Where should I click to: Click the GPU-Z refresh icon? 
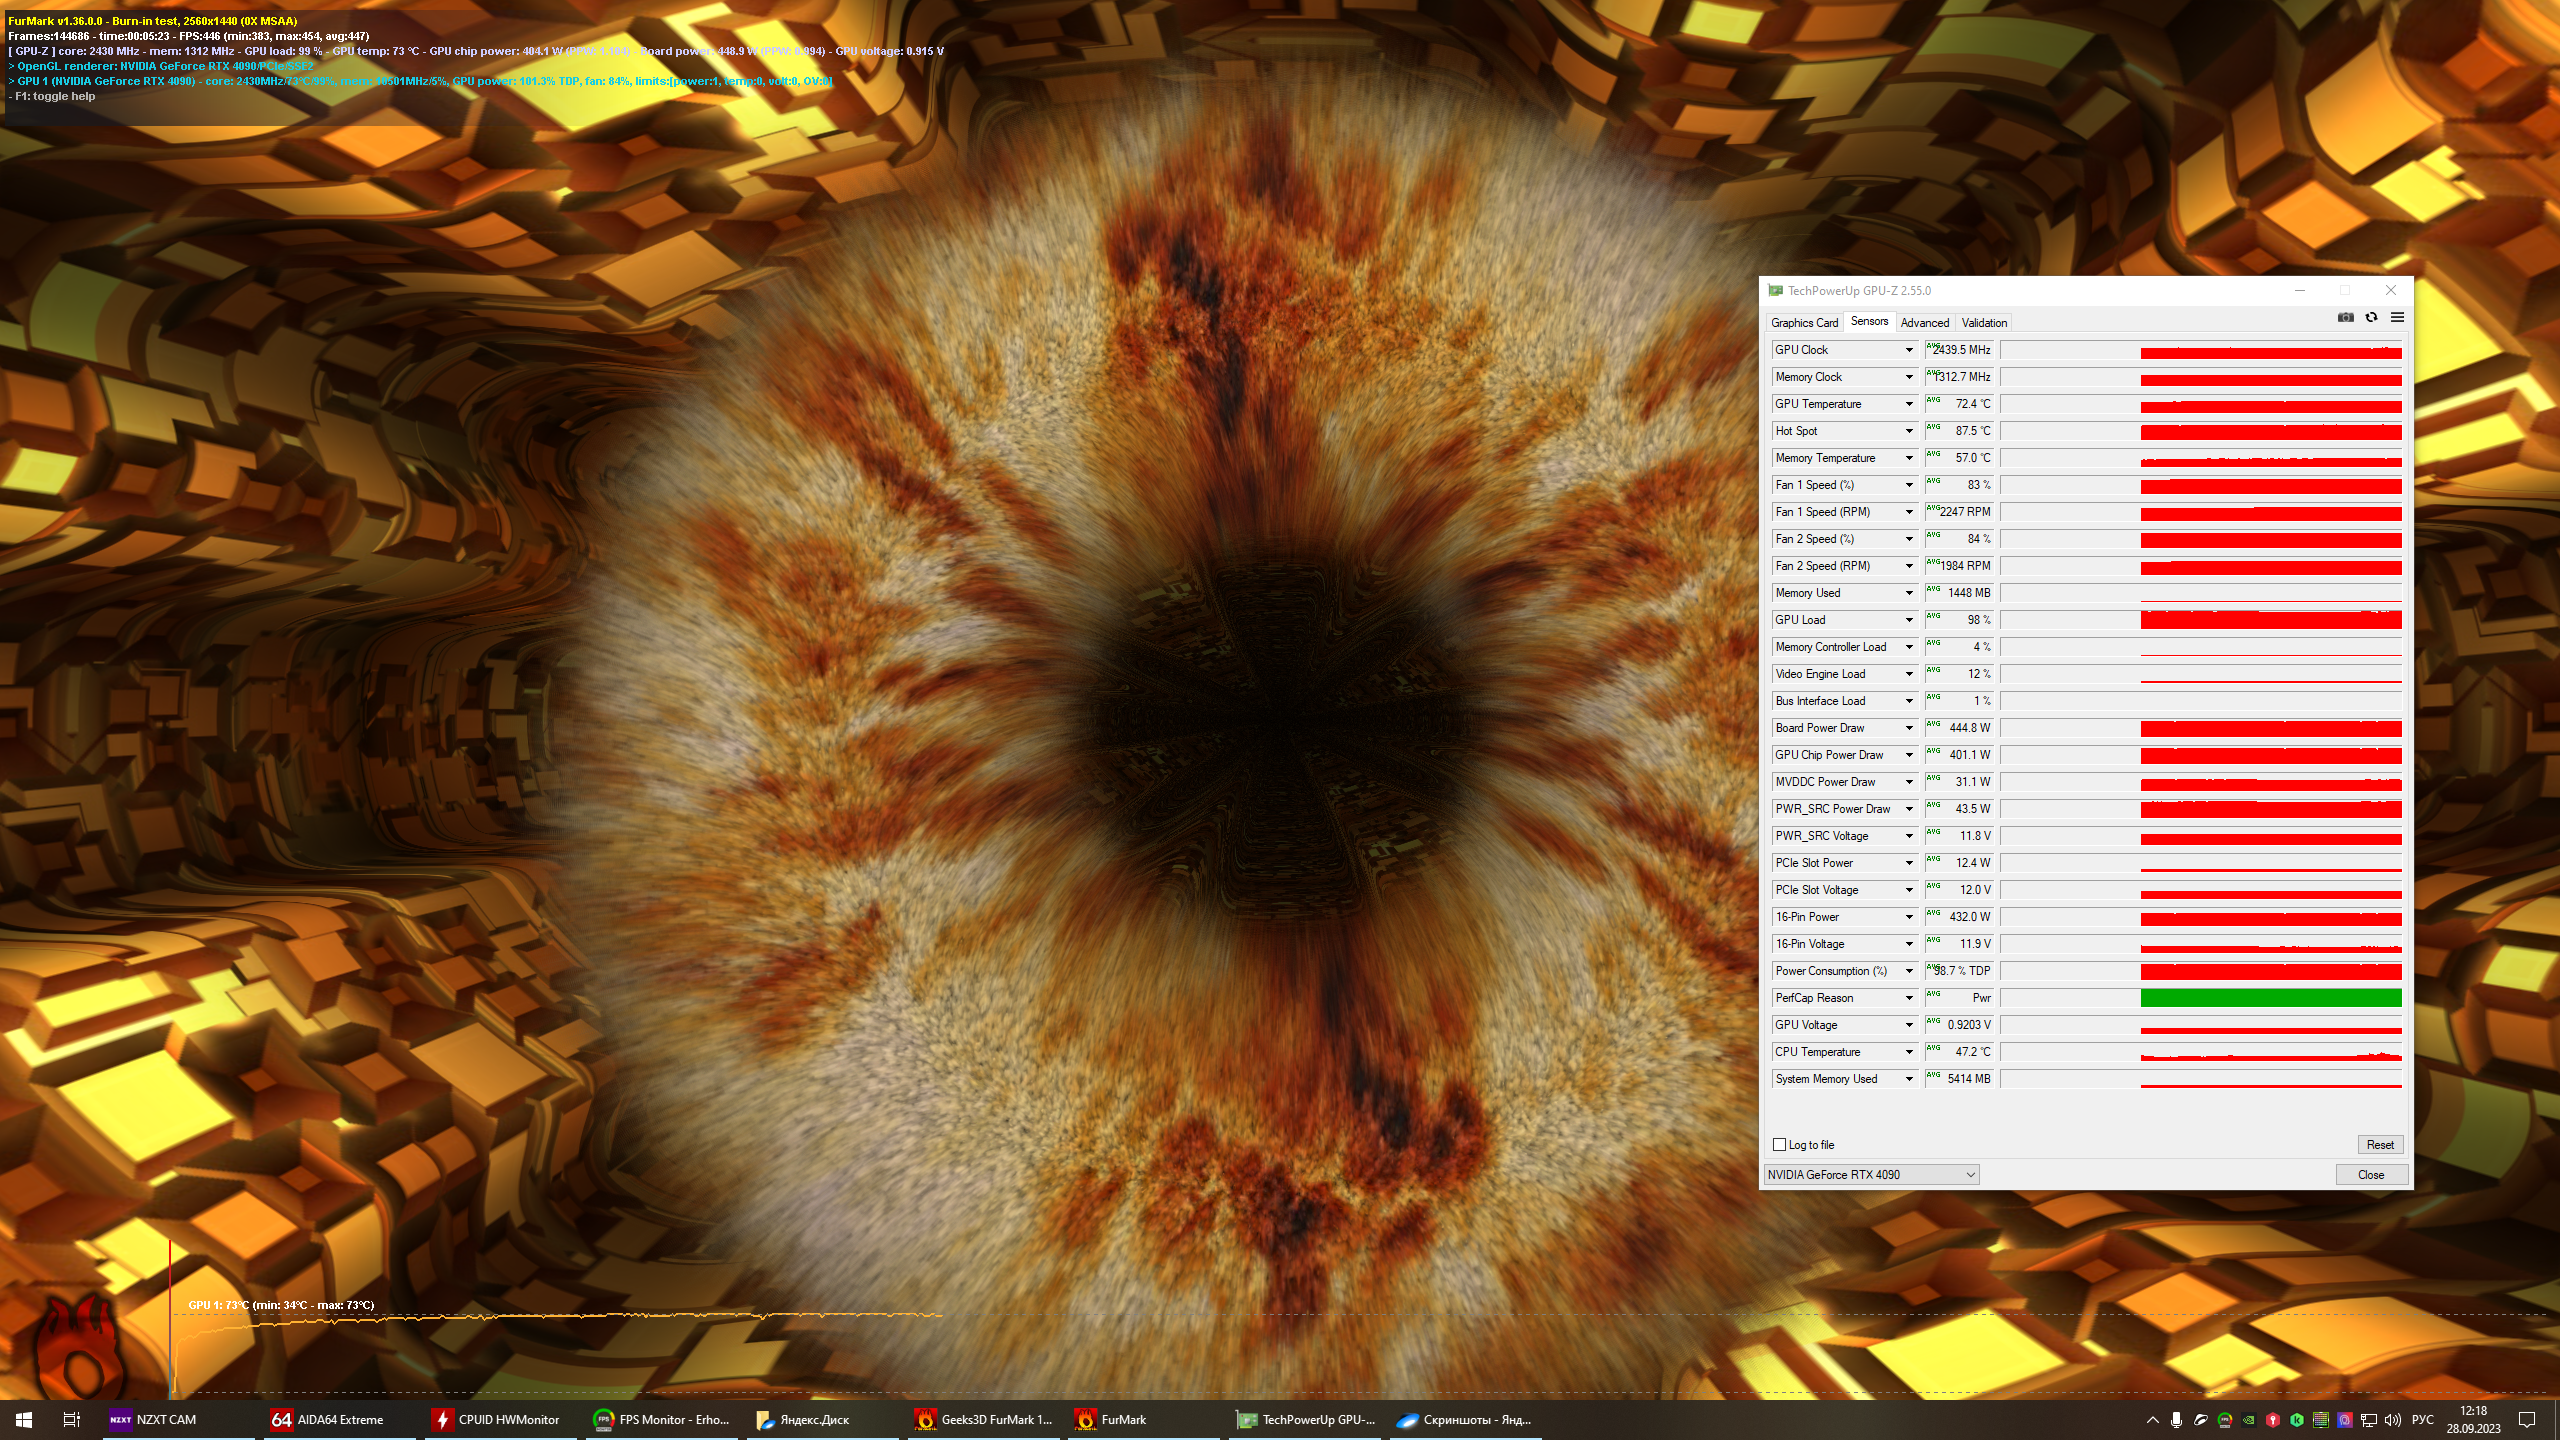coord(2371,318)
